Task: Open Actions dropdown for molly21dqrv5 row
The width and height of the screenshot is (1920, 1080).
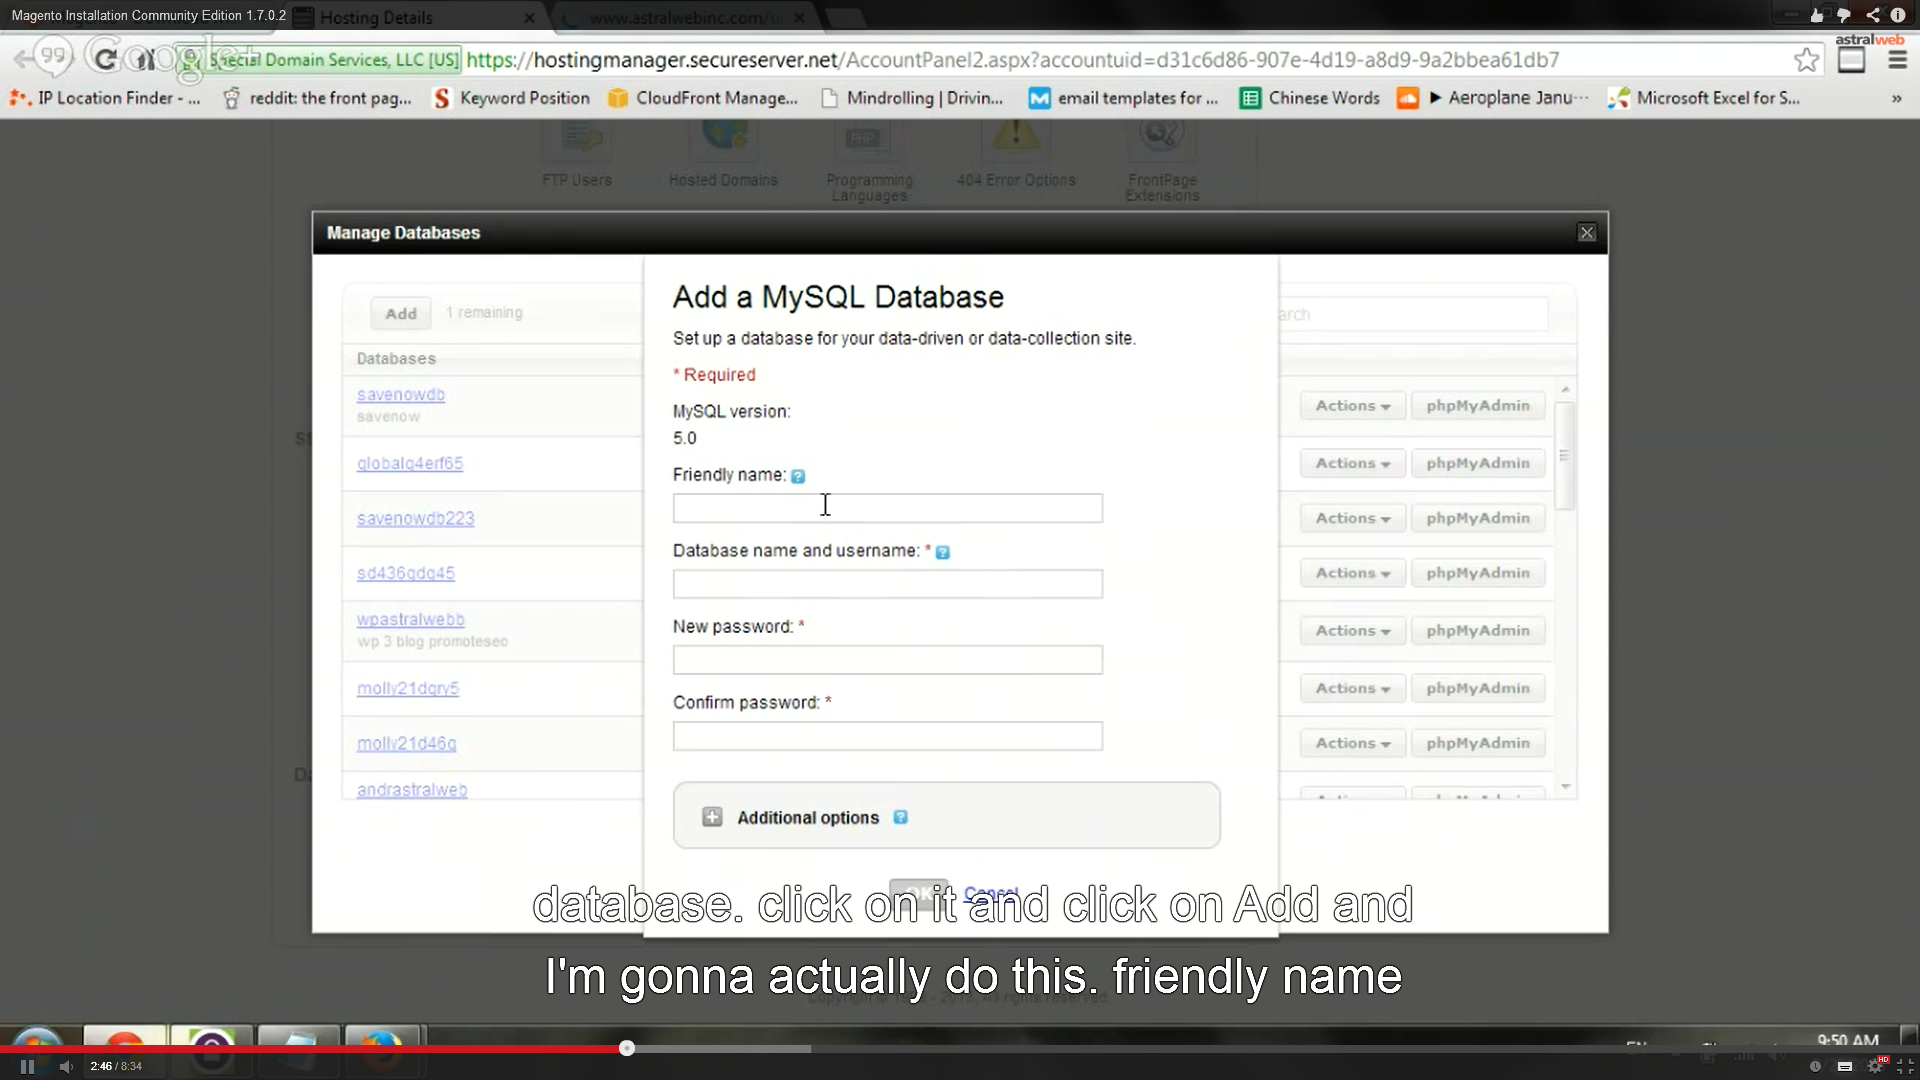Action: coord(1352,689)
